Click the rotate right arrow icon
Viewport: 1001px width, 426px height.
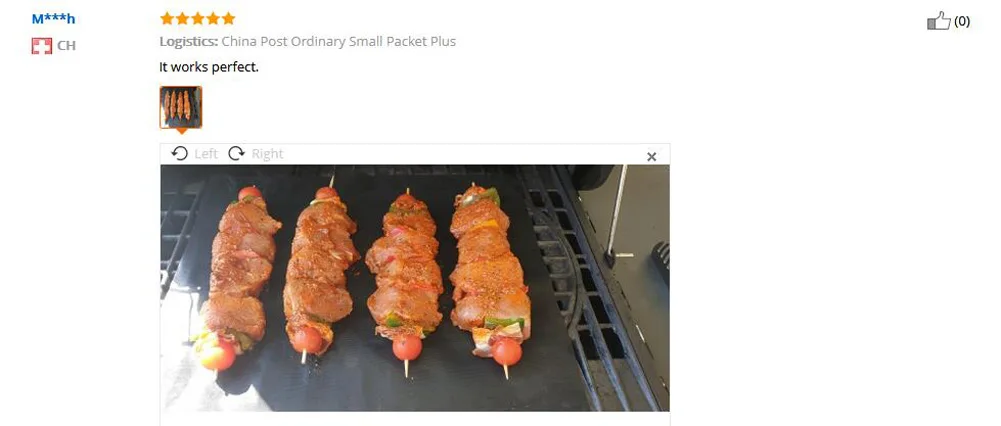coord(236,153)
